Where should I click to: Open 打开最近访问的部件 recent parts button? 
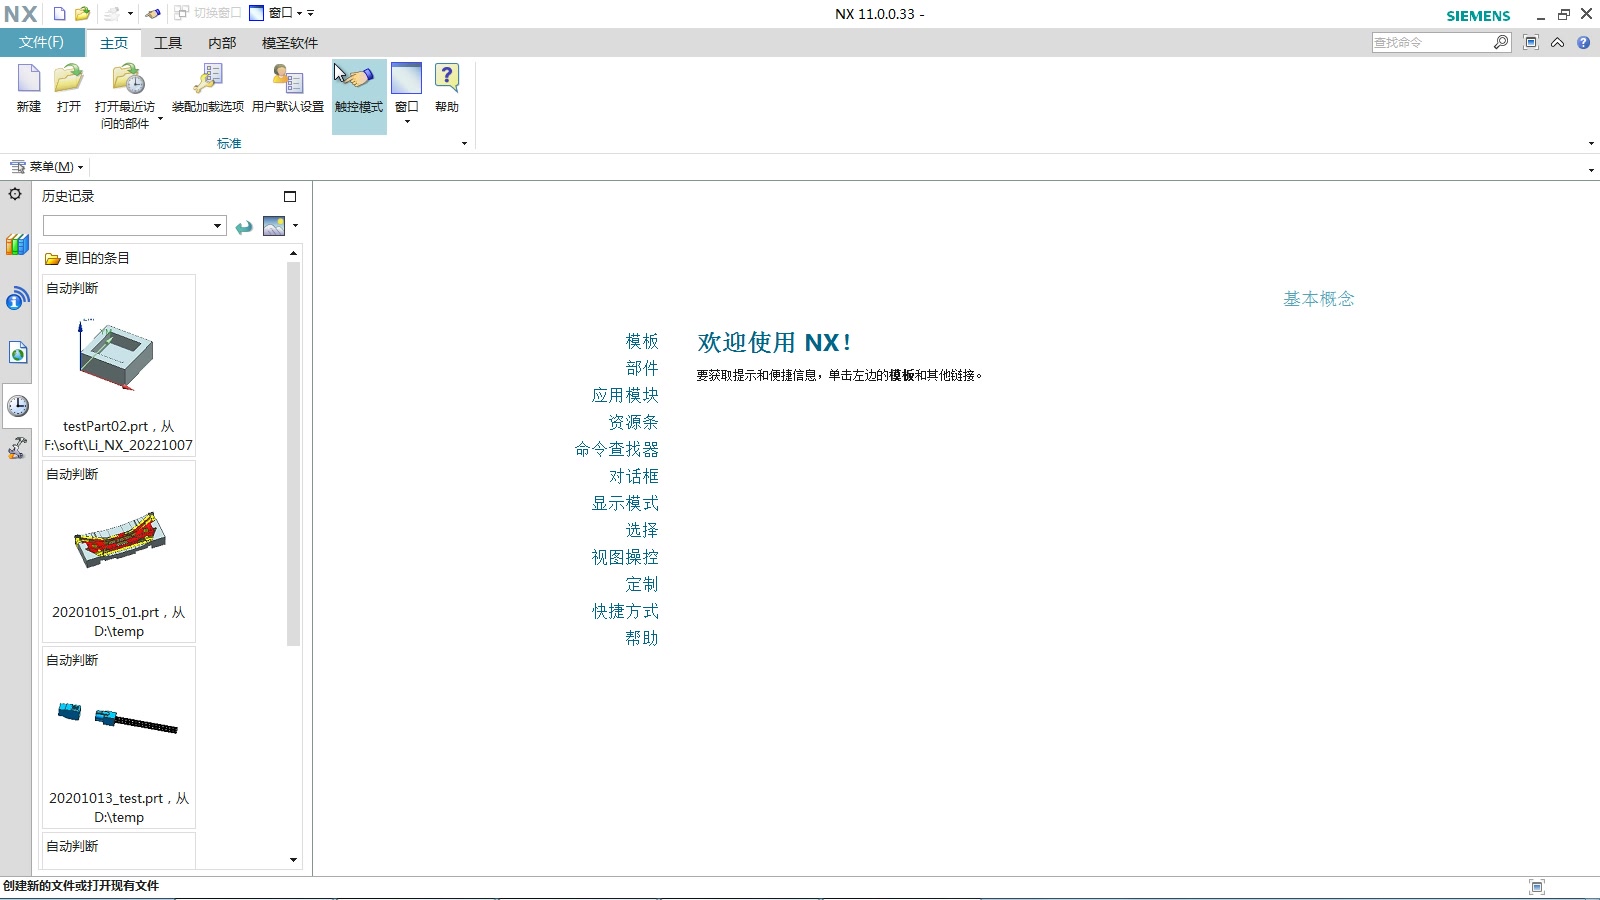click(126, 96)
